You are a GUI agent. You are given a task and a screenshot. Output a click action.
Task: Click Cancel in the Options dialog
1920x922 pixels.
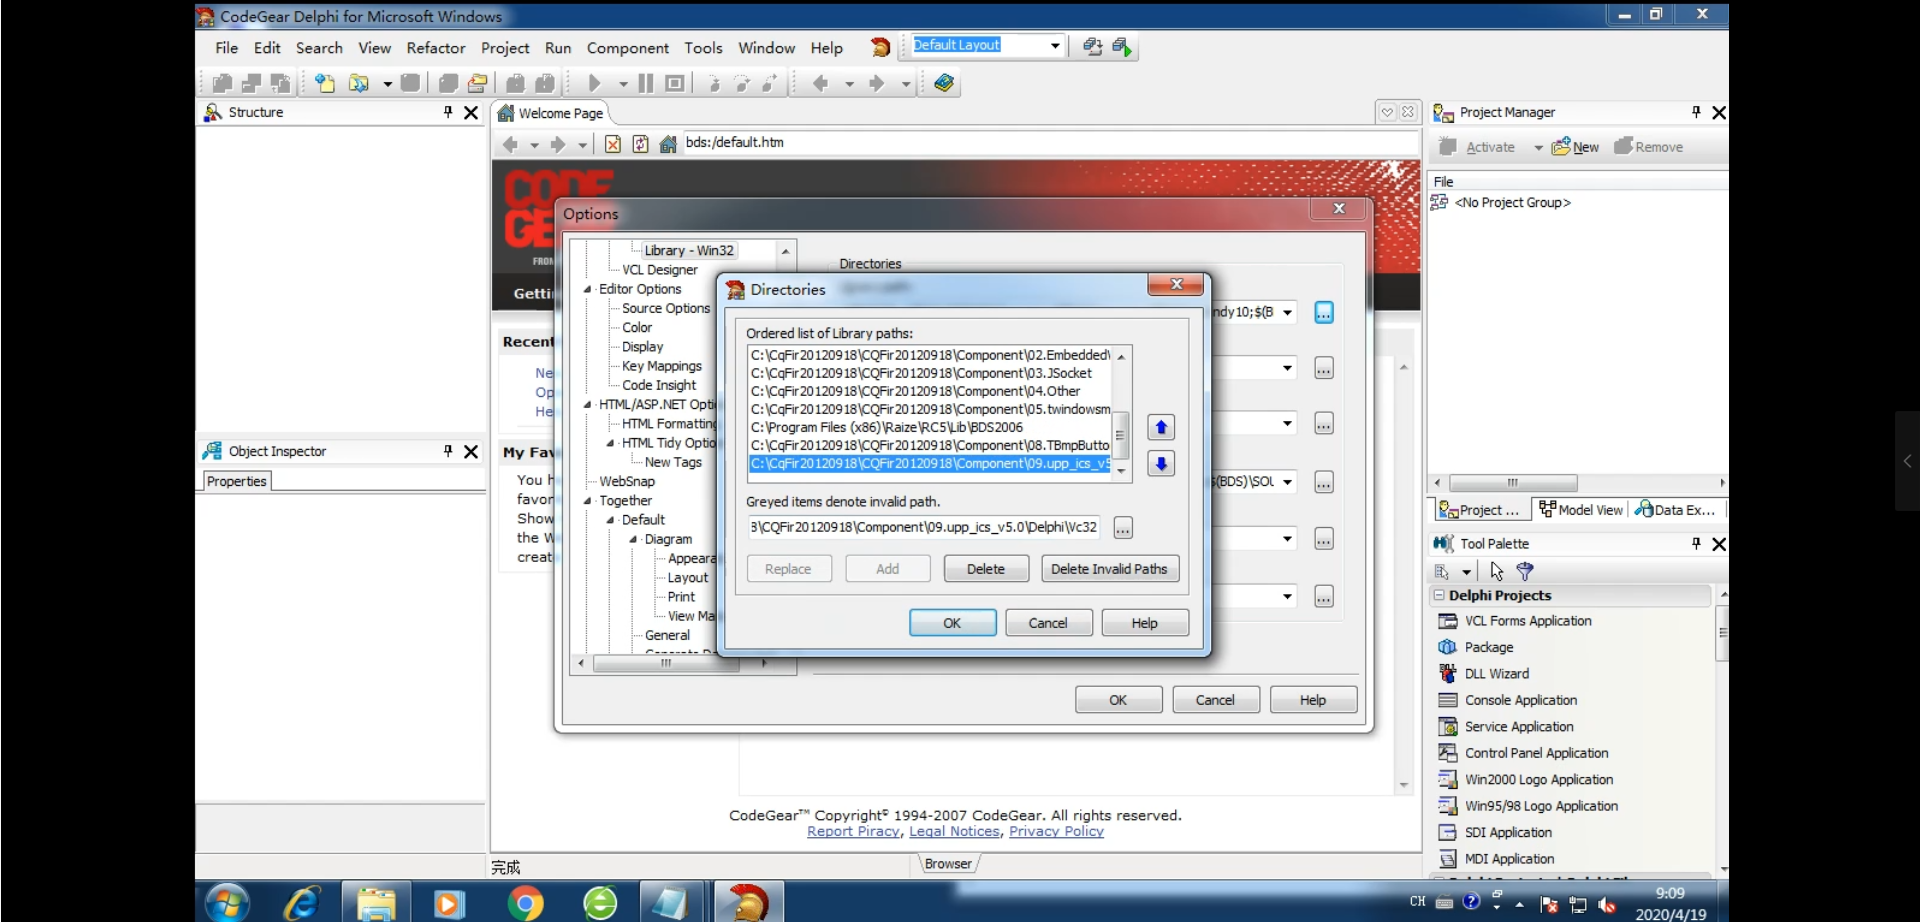click(1215, 700)
